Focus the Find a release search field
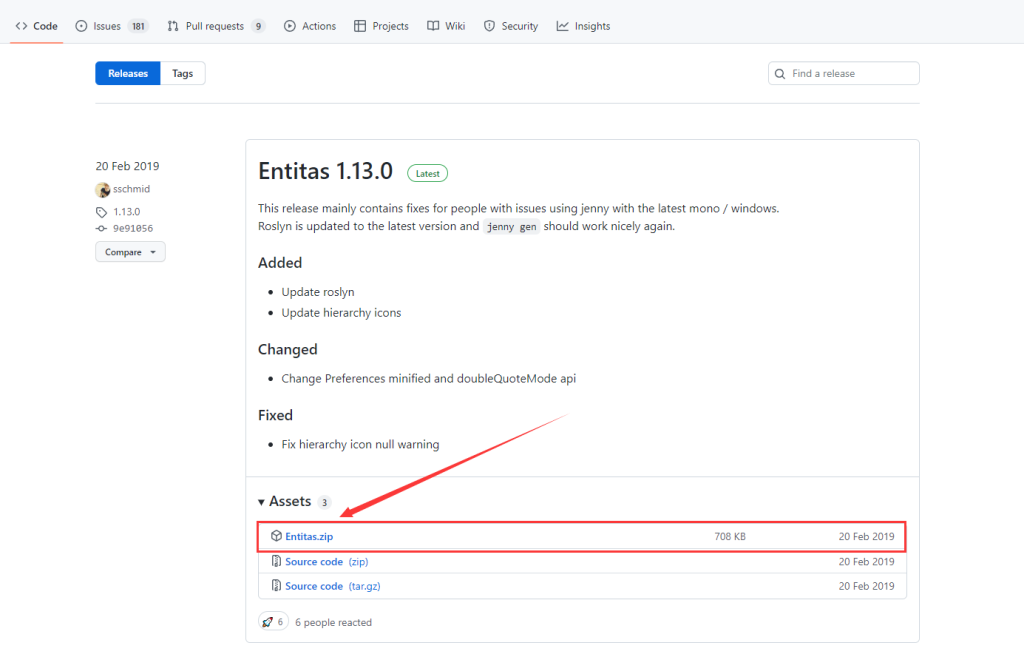1024x657 pixels. 844,73
